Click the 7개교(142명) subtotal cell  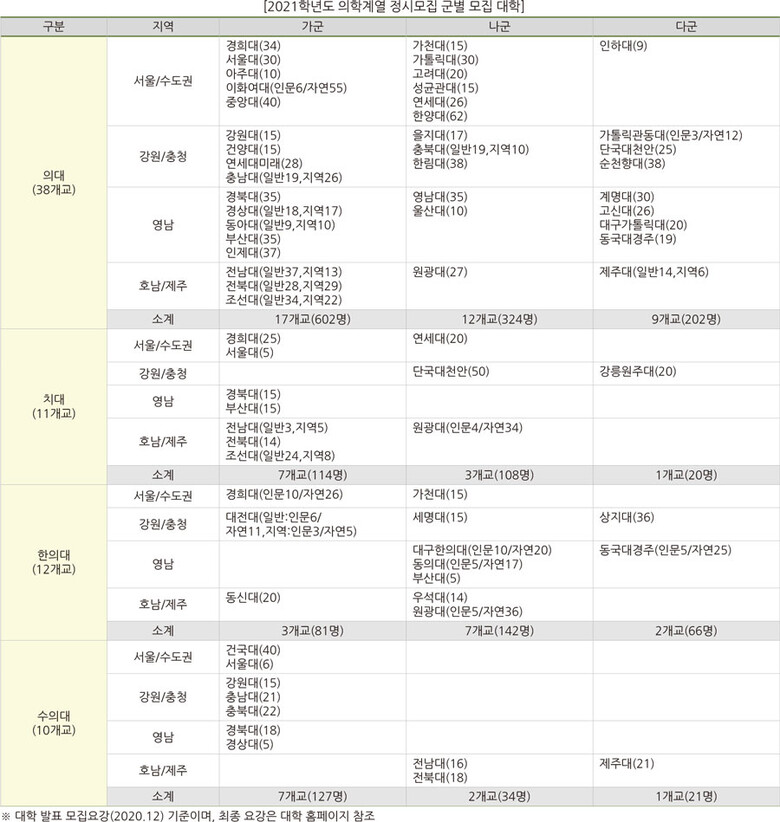click(x=498, y=631)
